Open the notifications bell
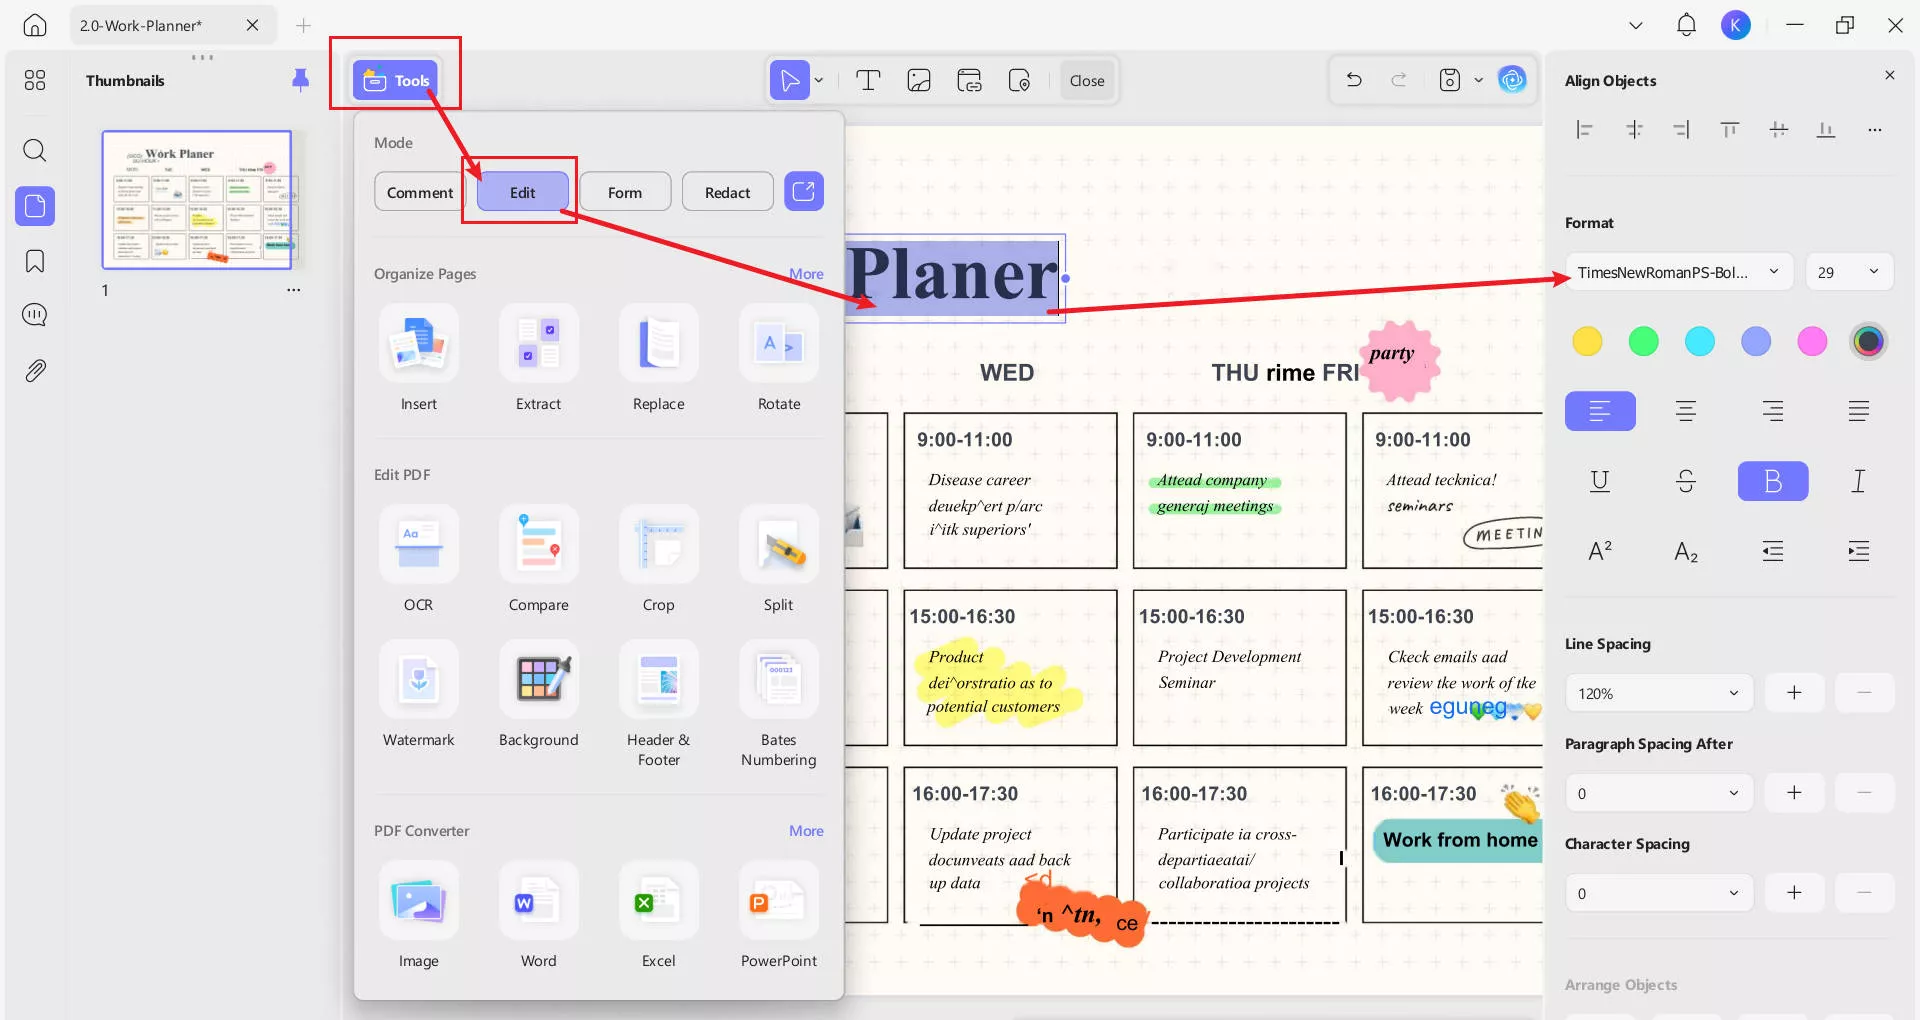1920x1020 pixels. click(x=1686, y=25)
